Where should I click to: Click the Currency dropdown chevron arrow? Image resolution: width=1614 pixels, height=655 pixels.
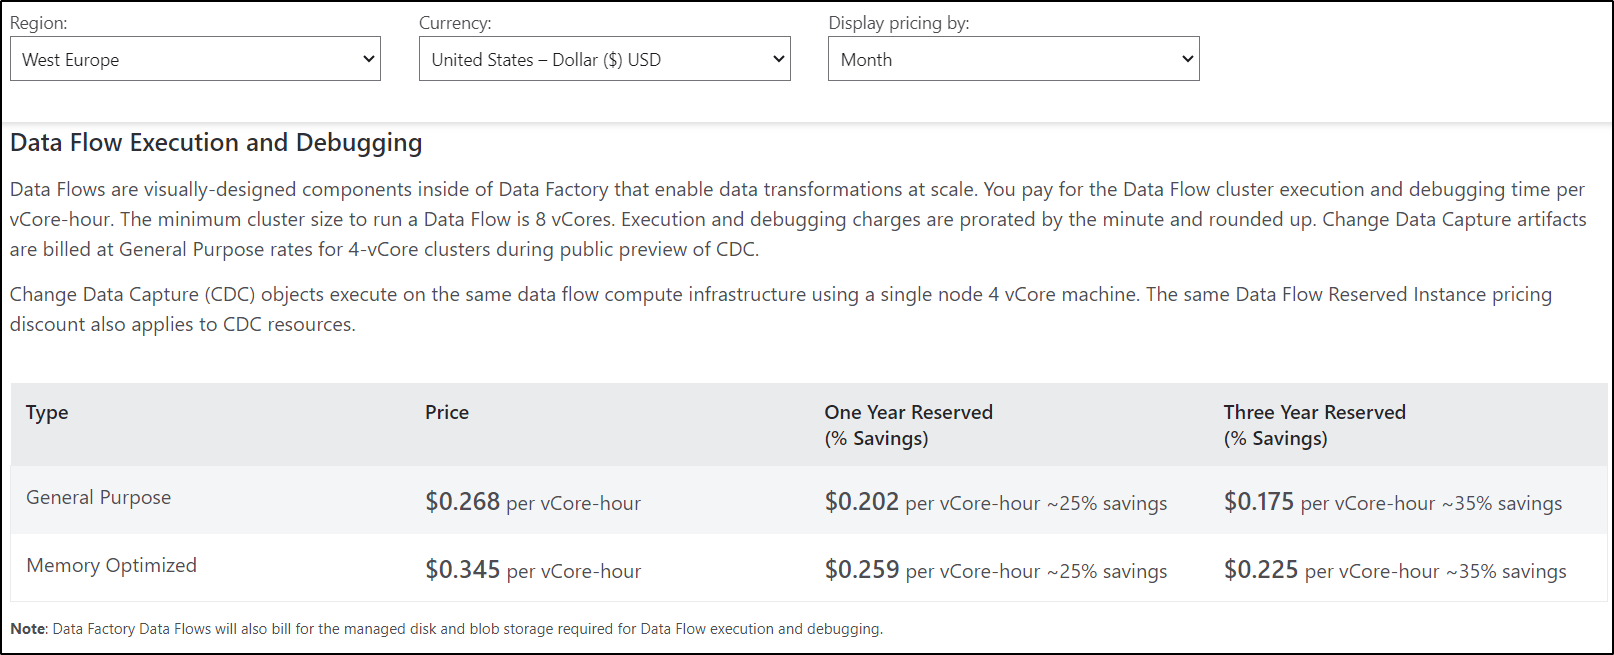coord(779,59)
